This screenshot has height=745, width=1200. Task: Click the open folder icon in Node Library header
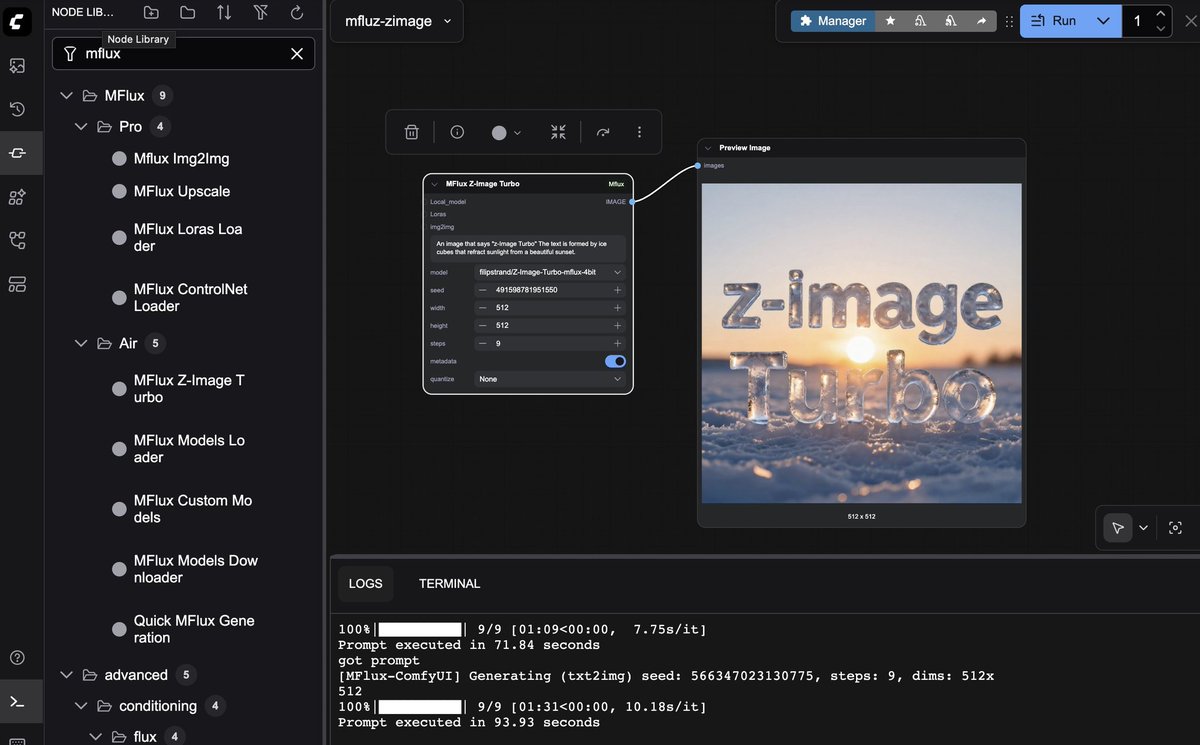pyautogui.click(x=188, y=12)
